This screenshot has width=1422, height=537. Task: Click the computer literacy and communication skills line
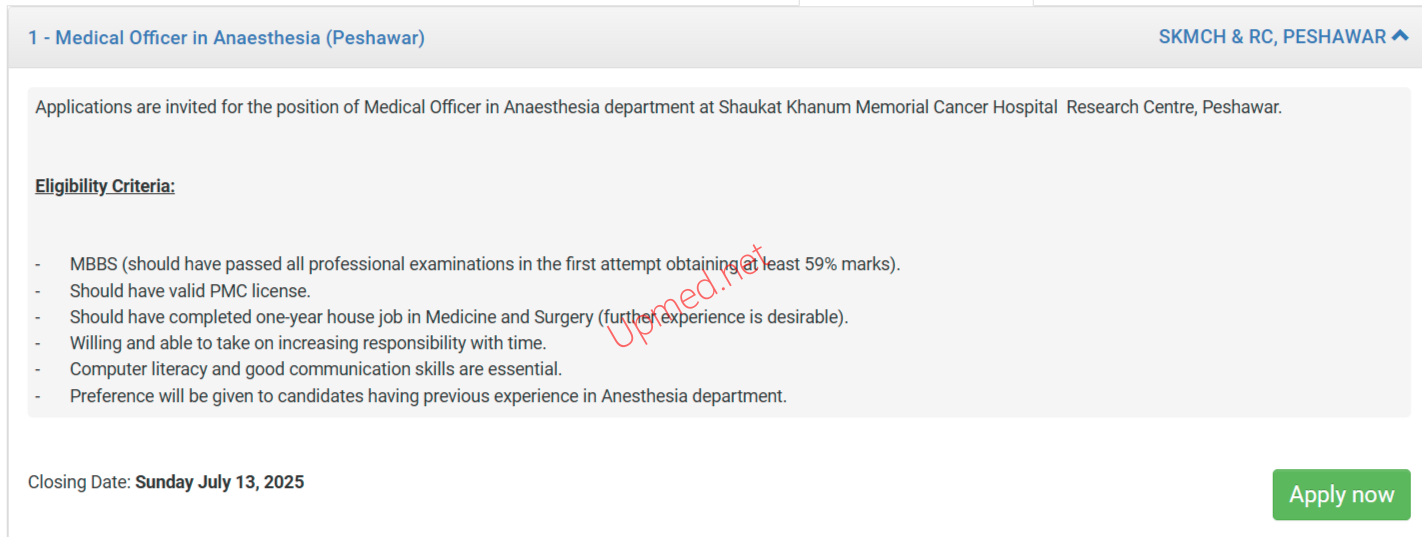coord(316,369)
